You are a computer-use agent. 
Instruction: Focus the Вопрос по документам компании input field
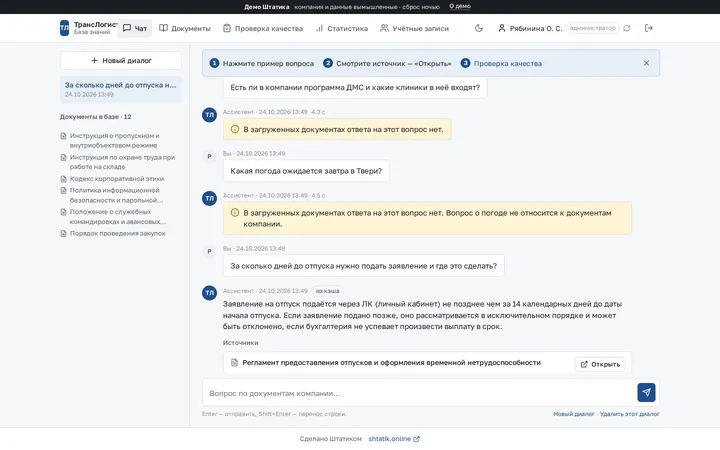[419, 393]
